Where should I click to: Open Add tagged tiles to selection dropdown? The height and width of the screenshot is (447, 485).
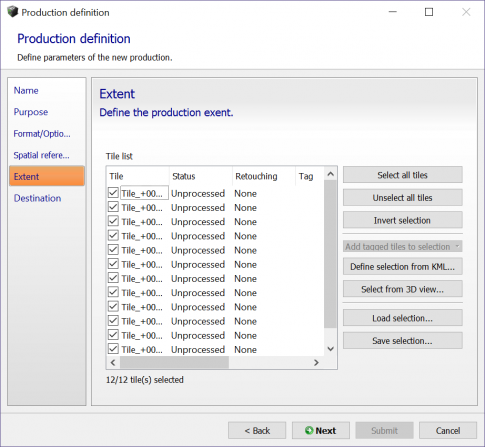click(x=402, y=246)
